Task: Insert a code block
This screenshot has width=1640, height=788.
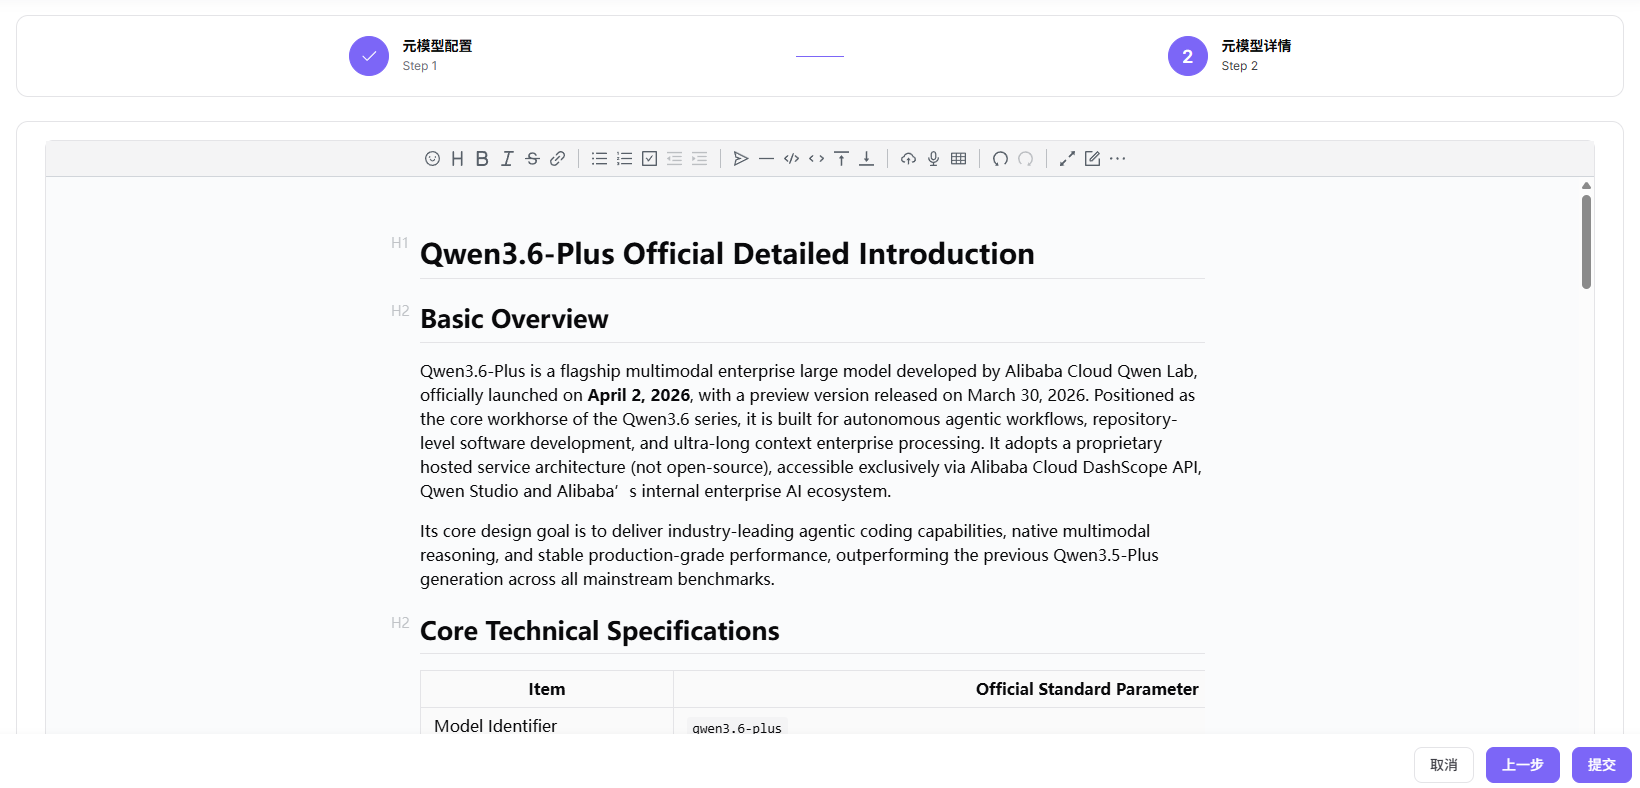Action: (791, 159)
